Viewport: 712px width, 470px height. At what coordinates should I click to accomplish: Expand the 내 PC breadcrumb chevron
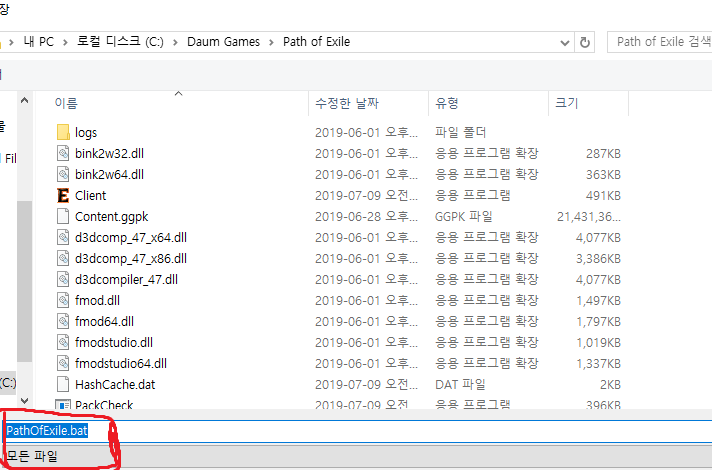coord(65,42)
